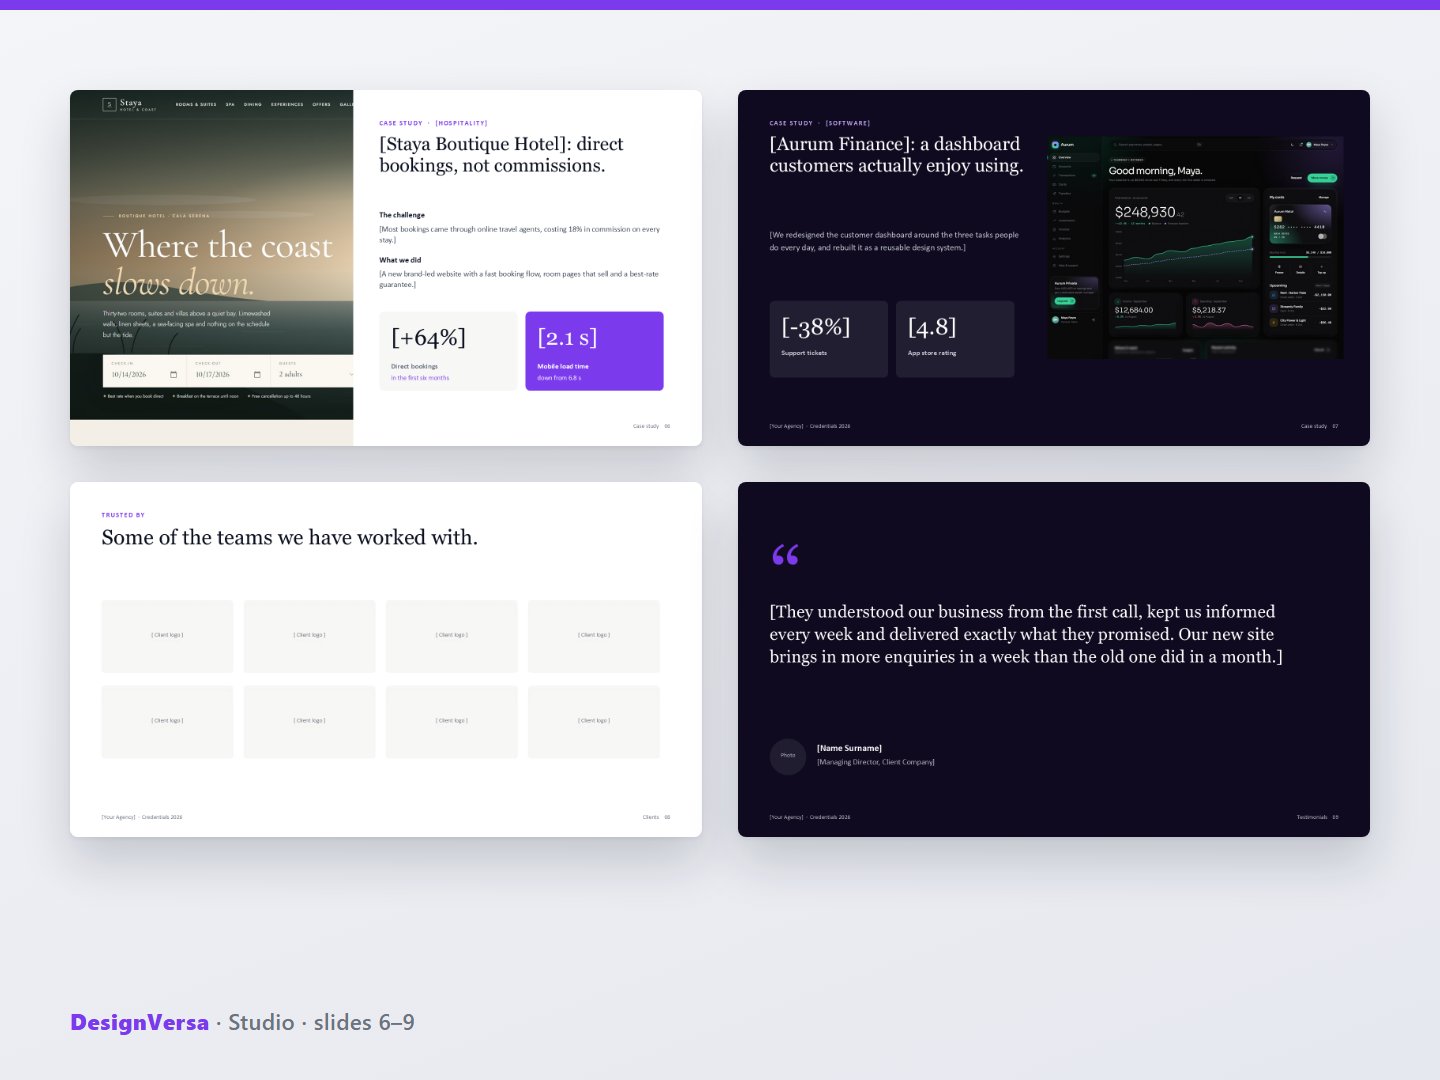Select the [4.8] app store rating card

[x=955, y=339]
